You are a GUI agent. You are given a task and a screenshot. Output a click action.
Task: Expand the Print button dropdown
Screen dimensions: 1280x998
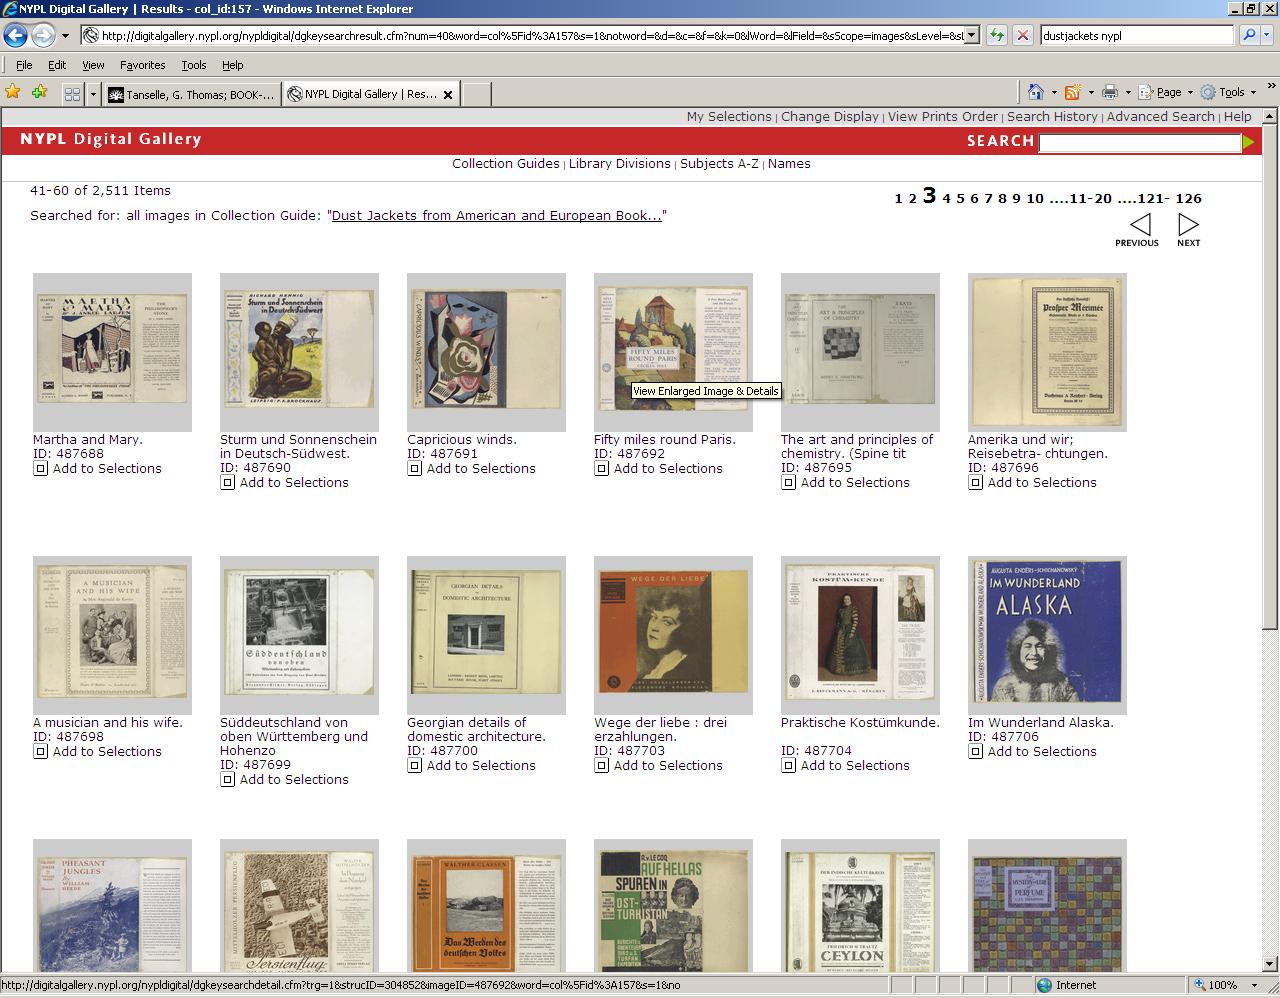(x=1127, y=91)
